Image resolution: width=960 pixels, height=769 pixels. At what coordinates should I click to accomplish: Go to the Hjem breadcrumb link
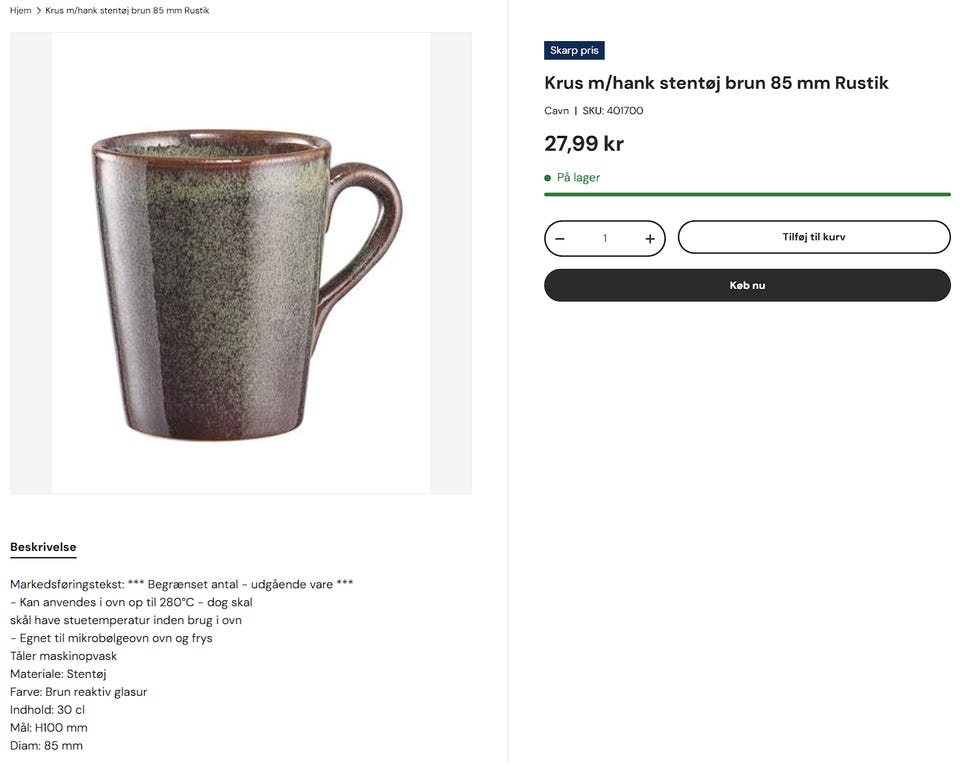point(20,11)
